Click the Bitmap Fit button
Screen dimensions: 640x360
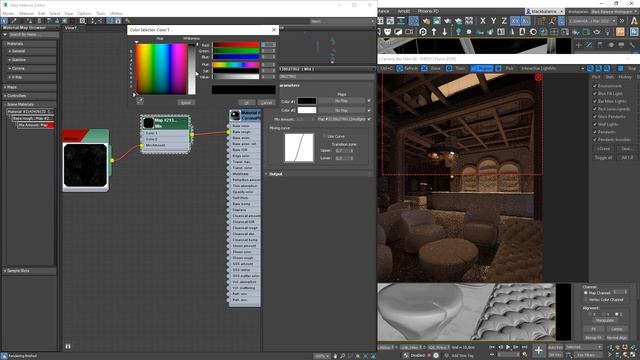[x=593, y=338]
